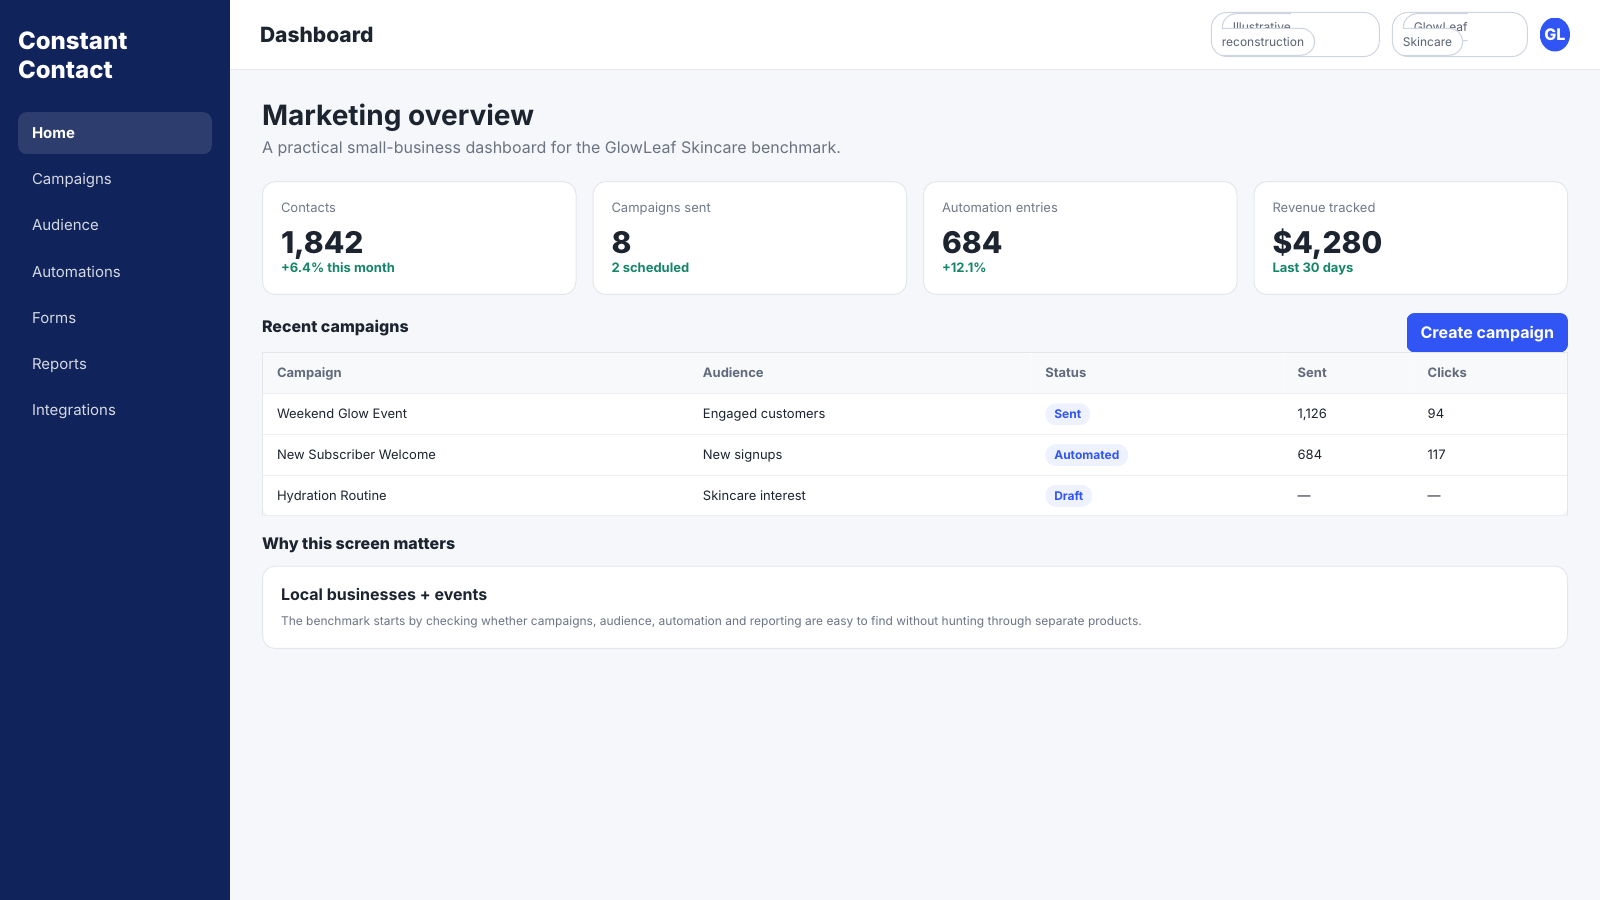
Task: Click the Engaged customers audience cell
Action: click(764, 414)
